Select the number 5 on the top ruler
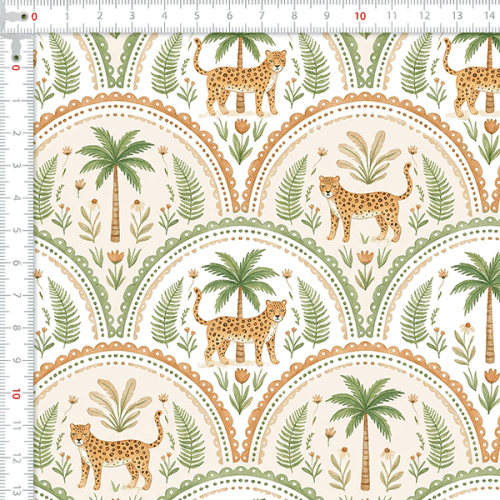This screenshot has height=500, width=500. pos(197,16)
